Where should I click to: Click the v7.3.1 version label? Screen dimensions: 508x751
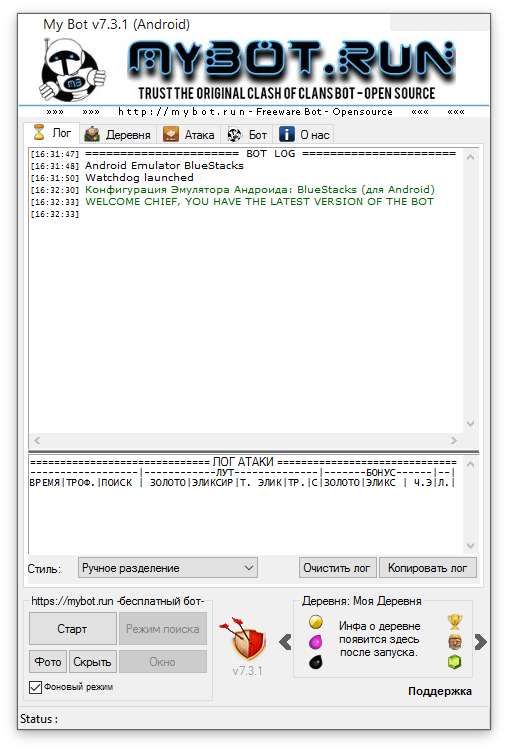(247, 671)
